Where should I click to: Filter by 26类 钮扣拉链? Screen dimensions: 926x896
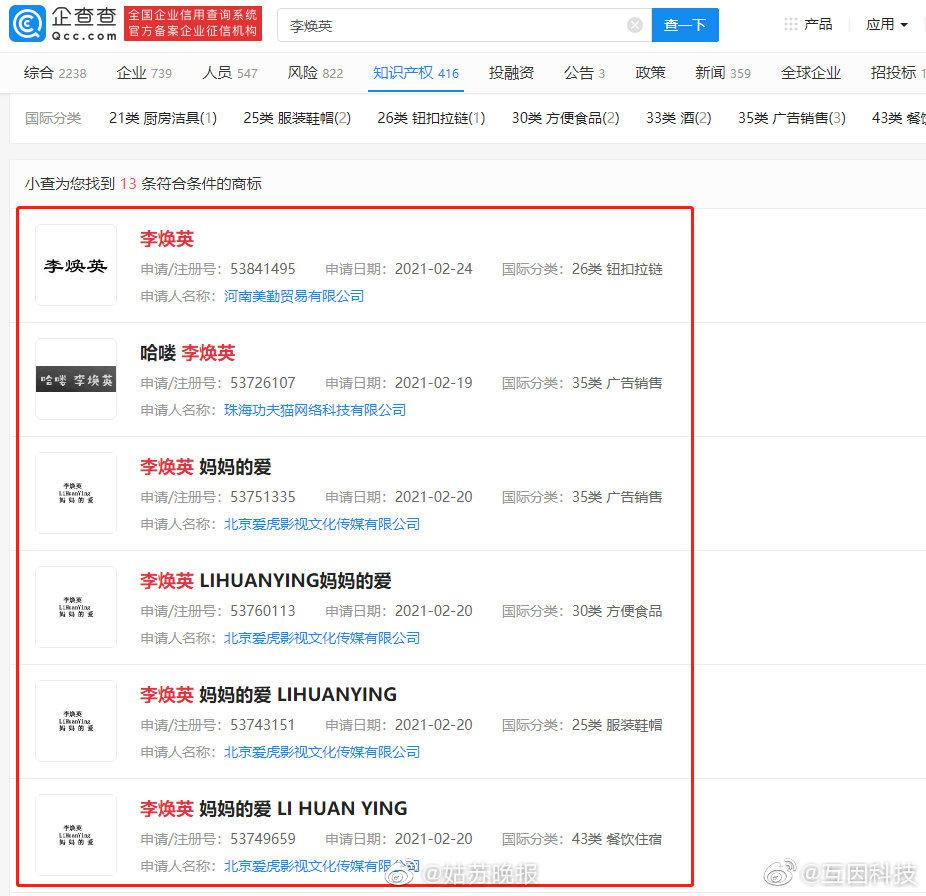click(431, 118)
